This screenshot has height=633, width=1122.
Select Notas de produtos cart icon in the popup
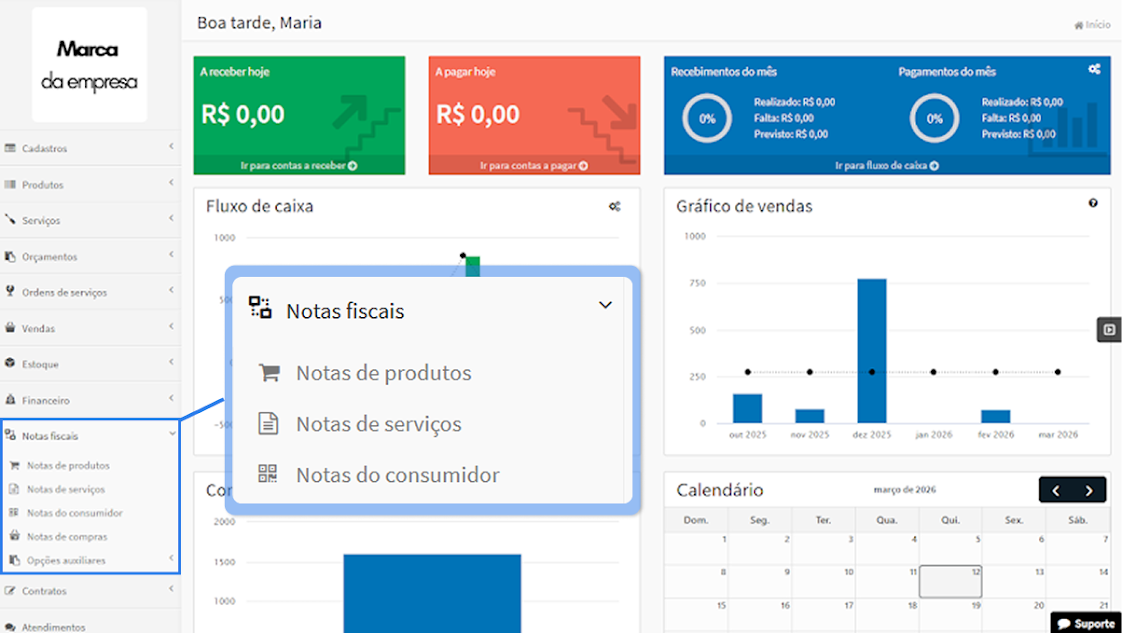pyautogui.click(x=267, y=371)
